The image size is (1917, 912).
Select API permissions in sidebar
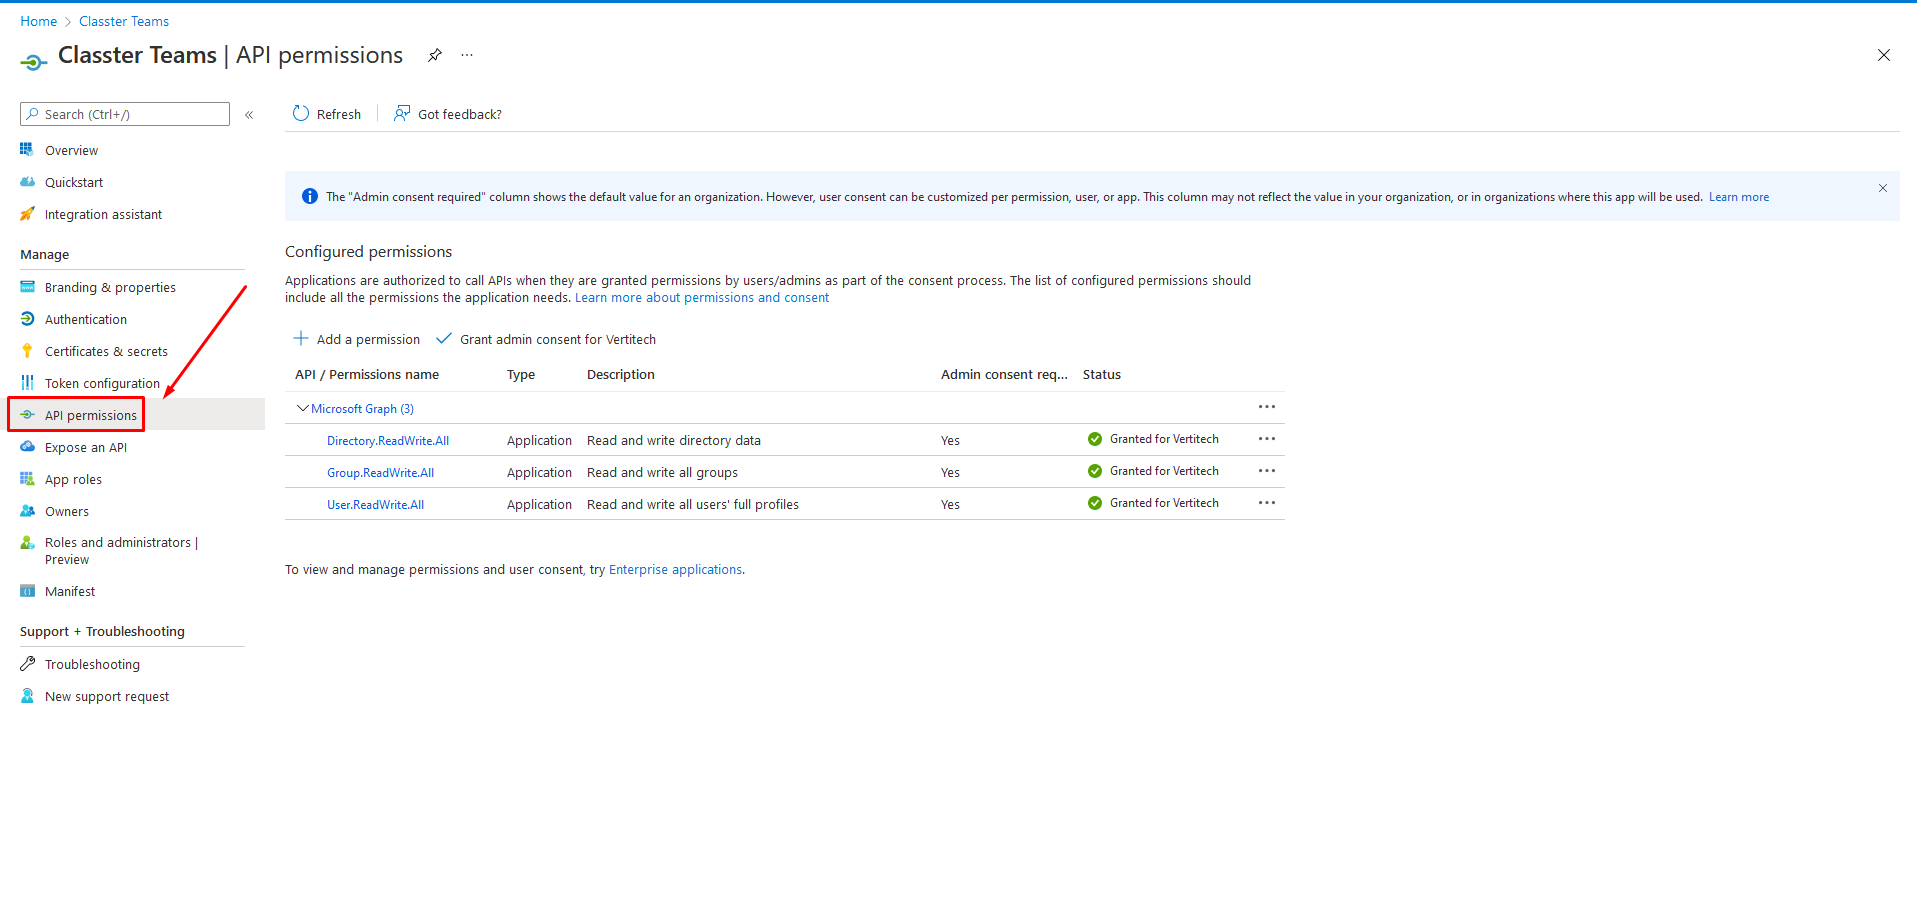pyautogui.click(x=91, y=415)
